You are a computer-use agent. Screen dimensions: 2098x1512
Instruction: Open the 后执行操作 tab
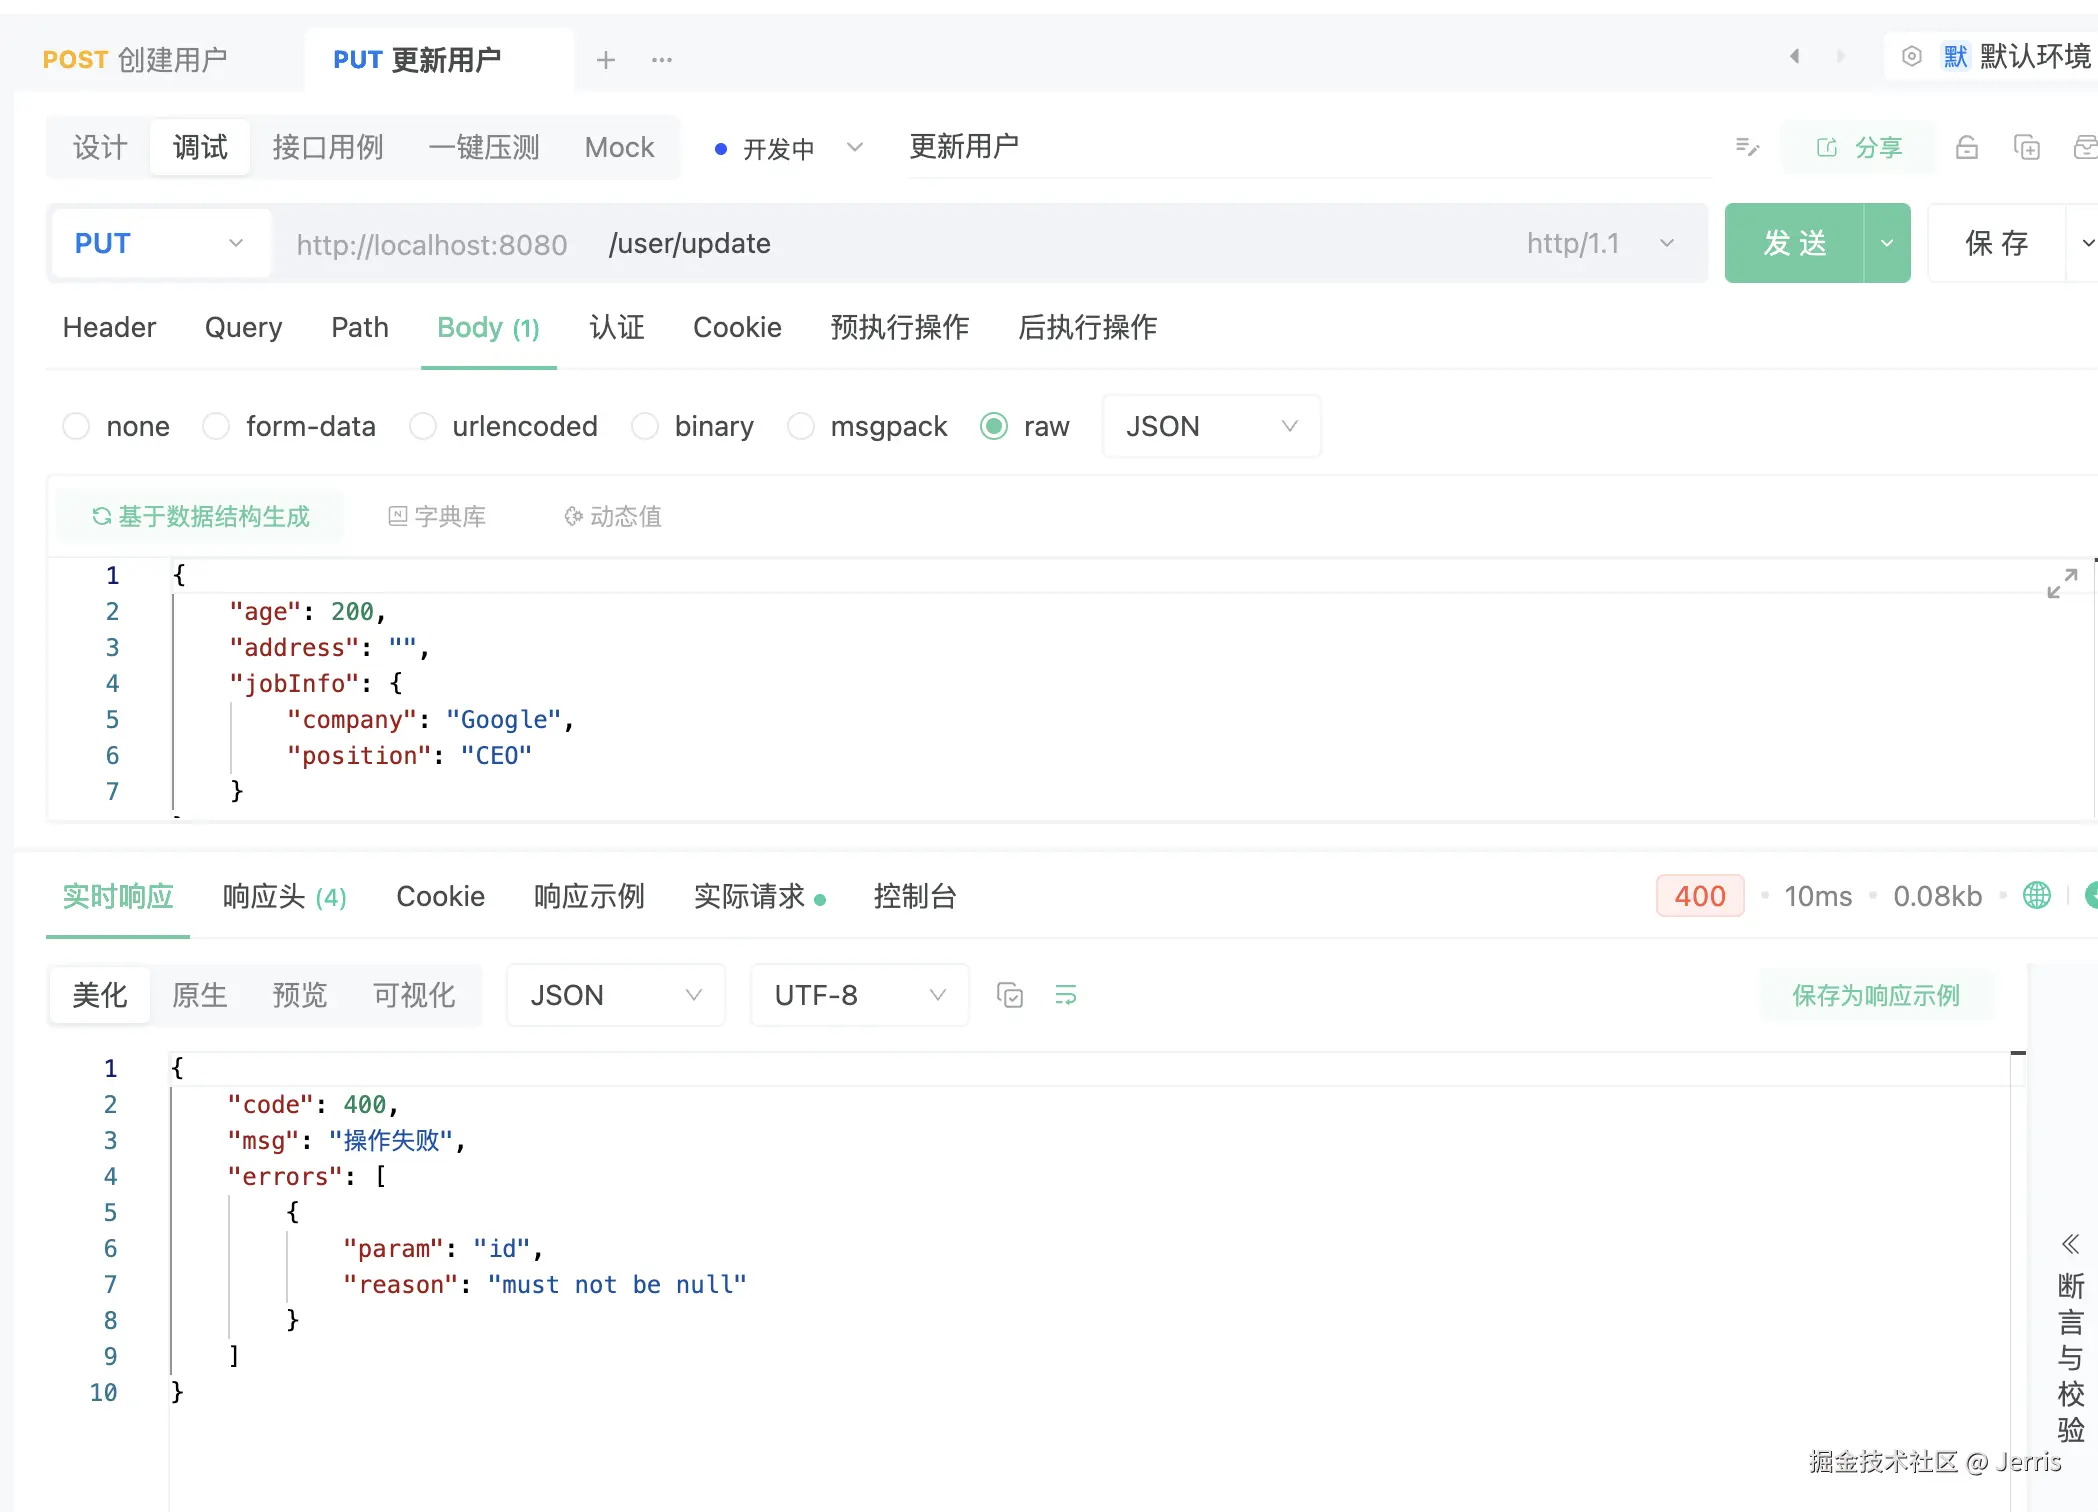1087,327
